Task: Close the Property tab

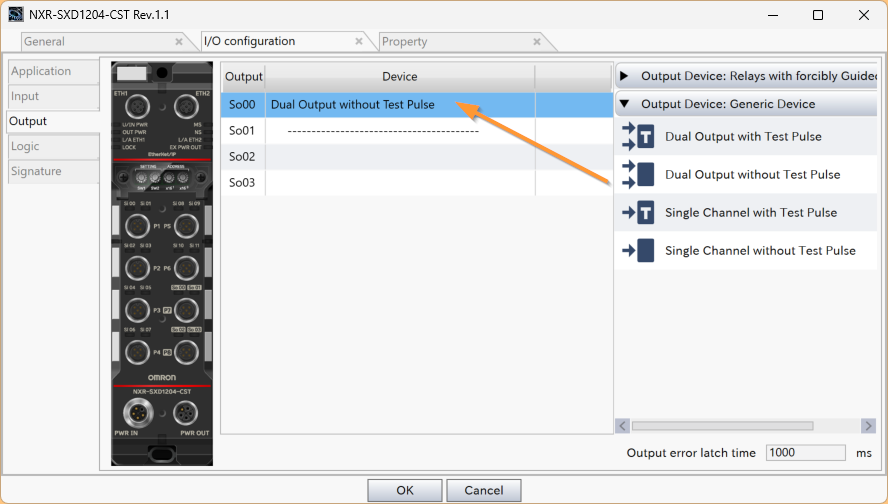Action: (537, 41)
